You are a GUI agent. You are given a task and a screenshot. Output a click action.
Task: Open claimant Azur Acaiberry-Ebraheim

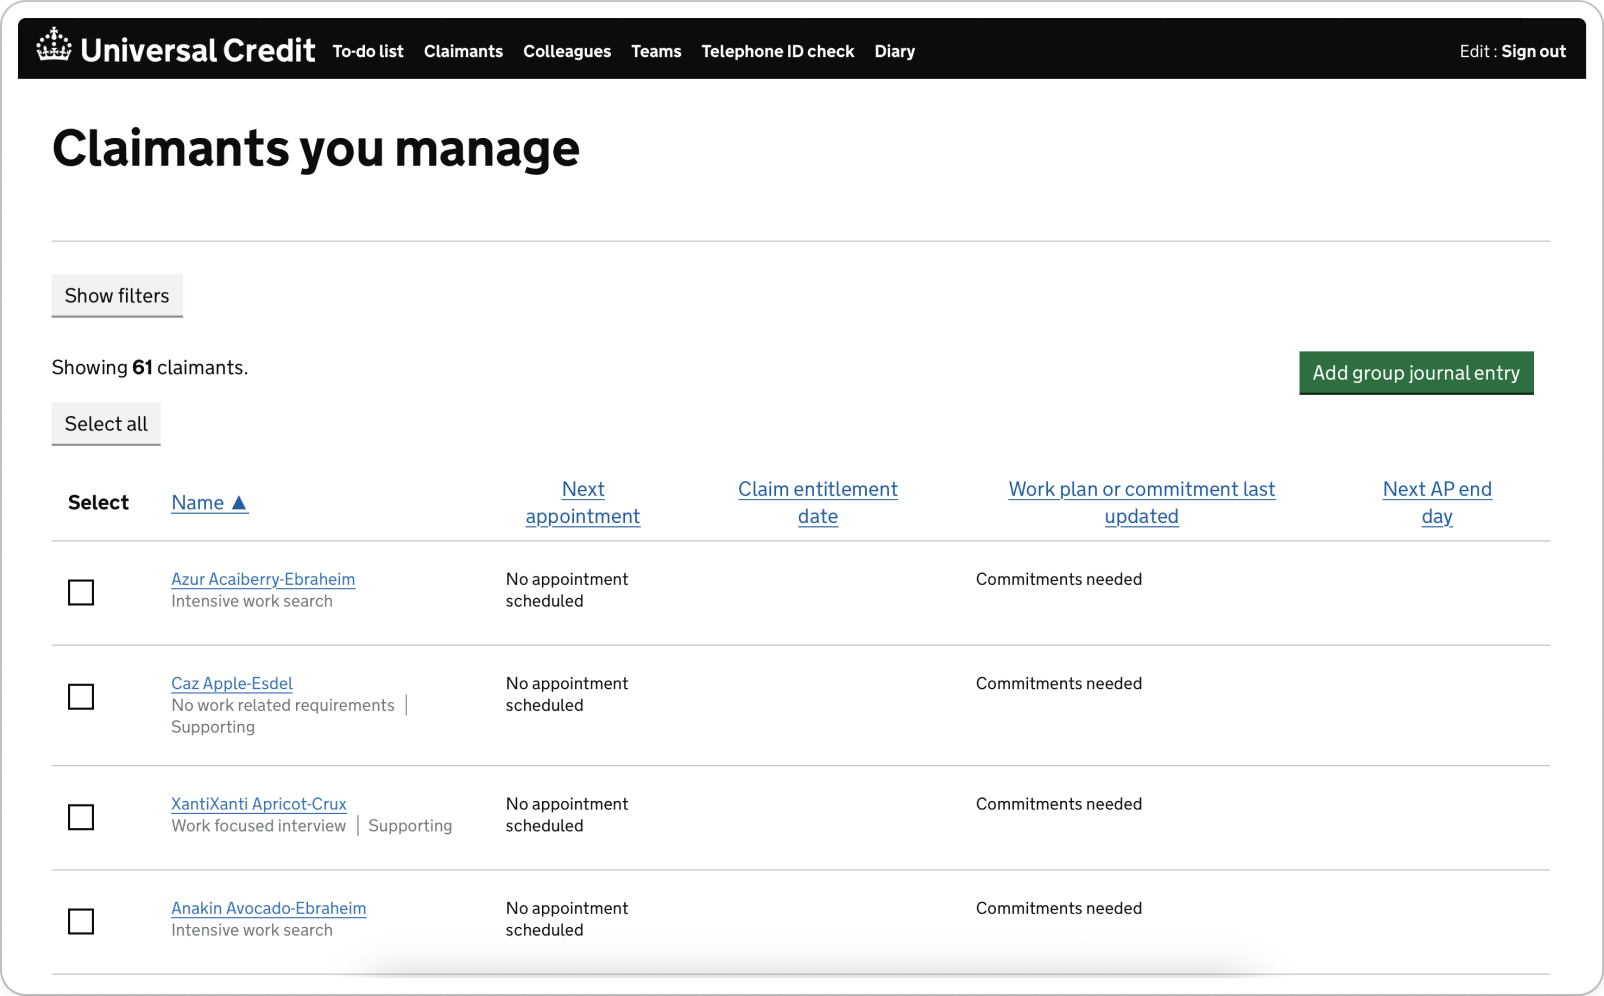pyautogui.click(x=263, y=579)
